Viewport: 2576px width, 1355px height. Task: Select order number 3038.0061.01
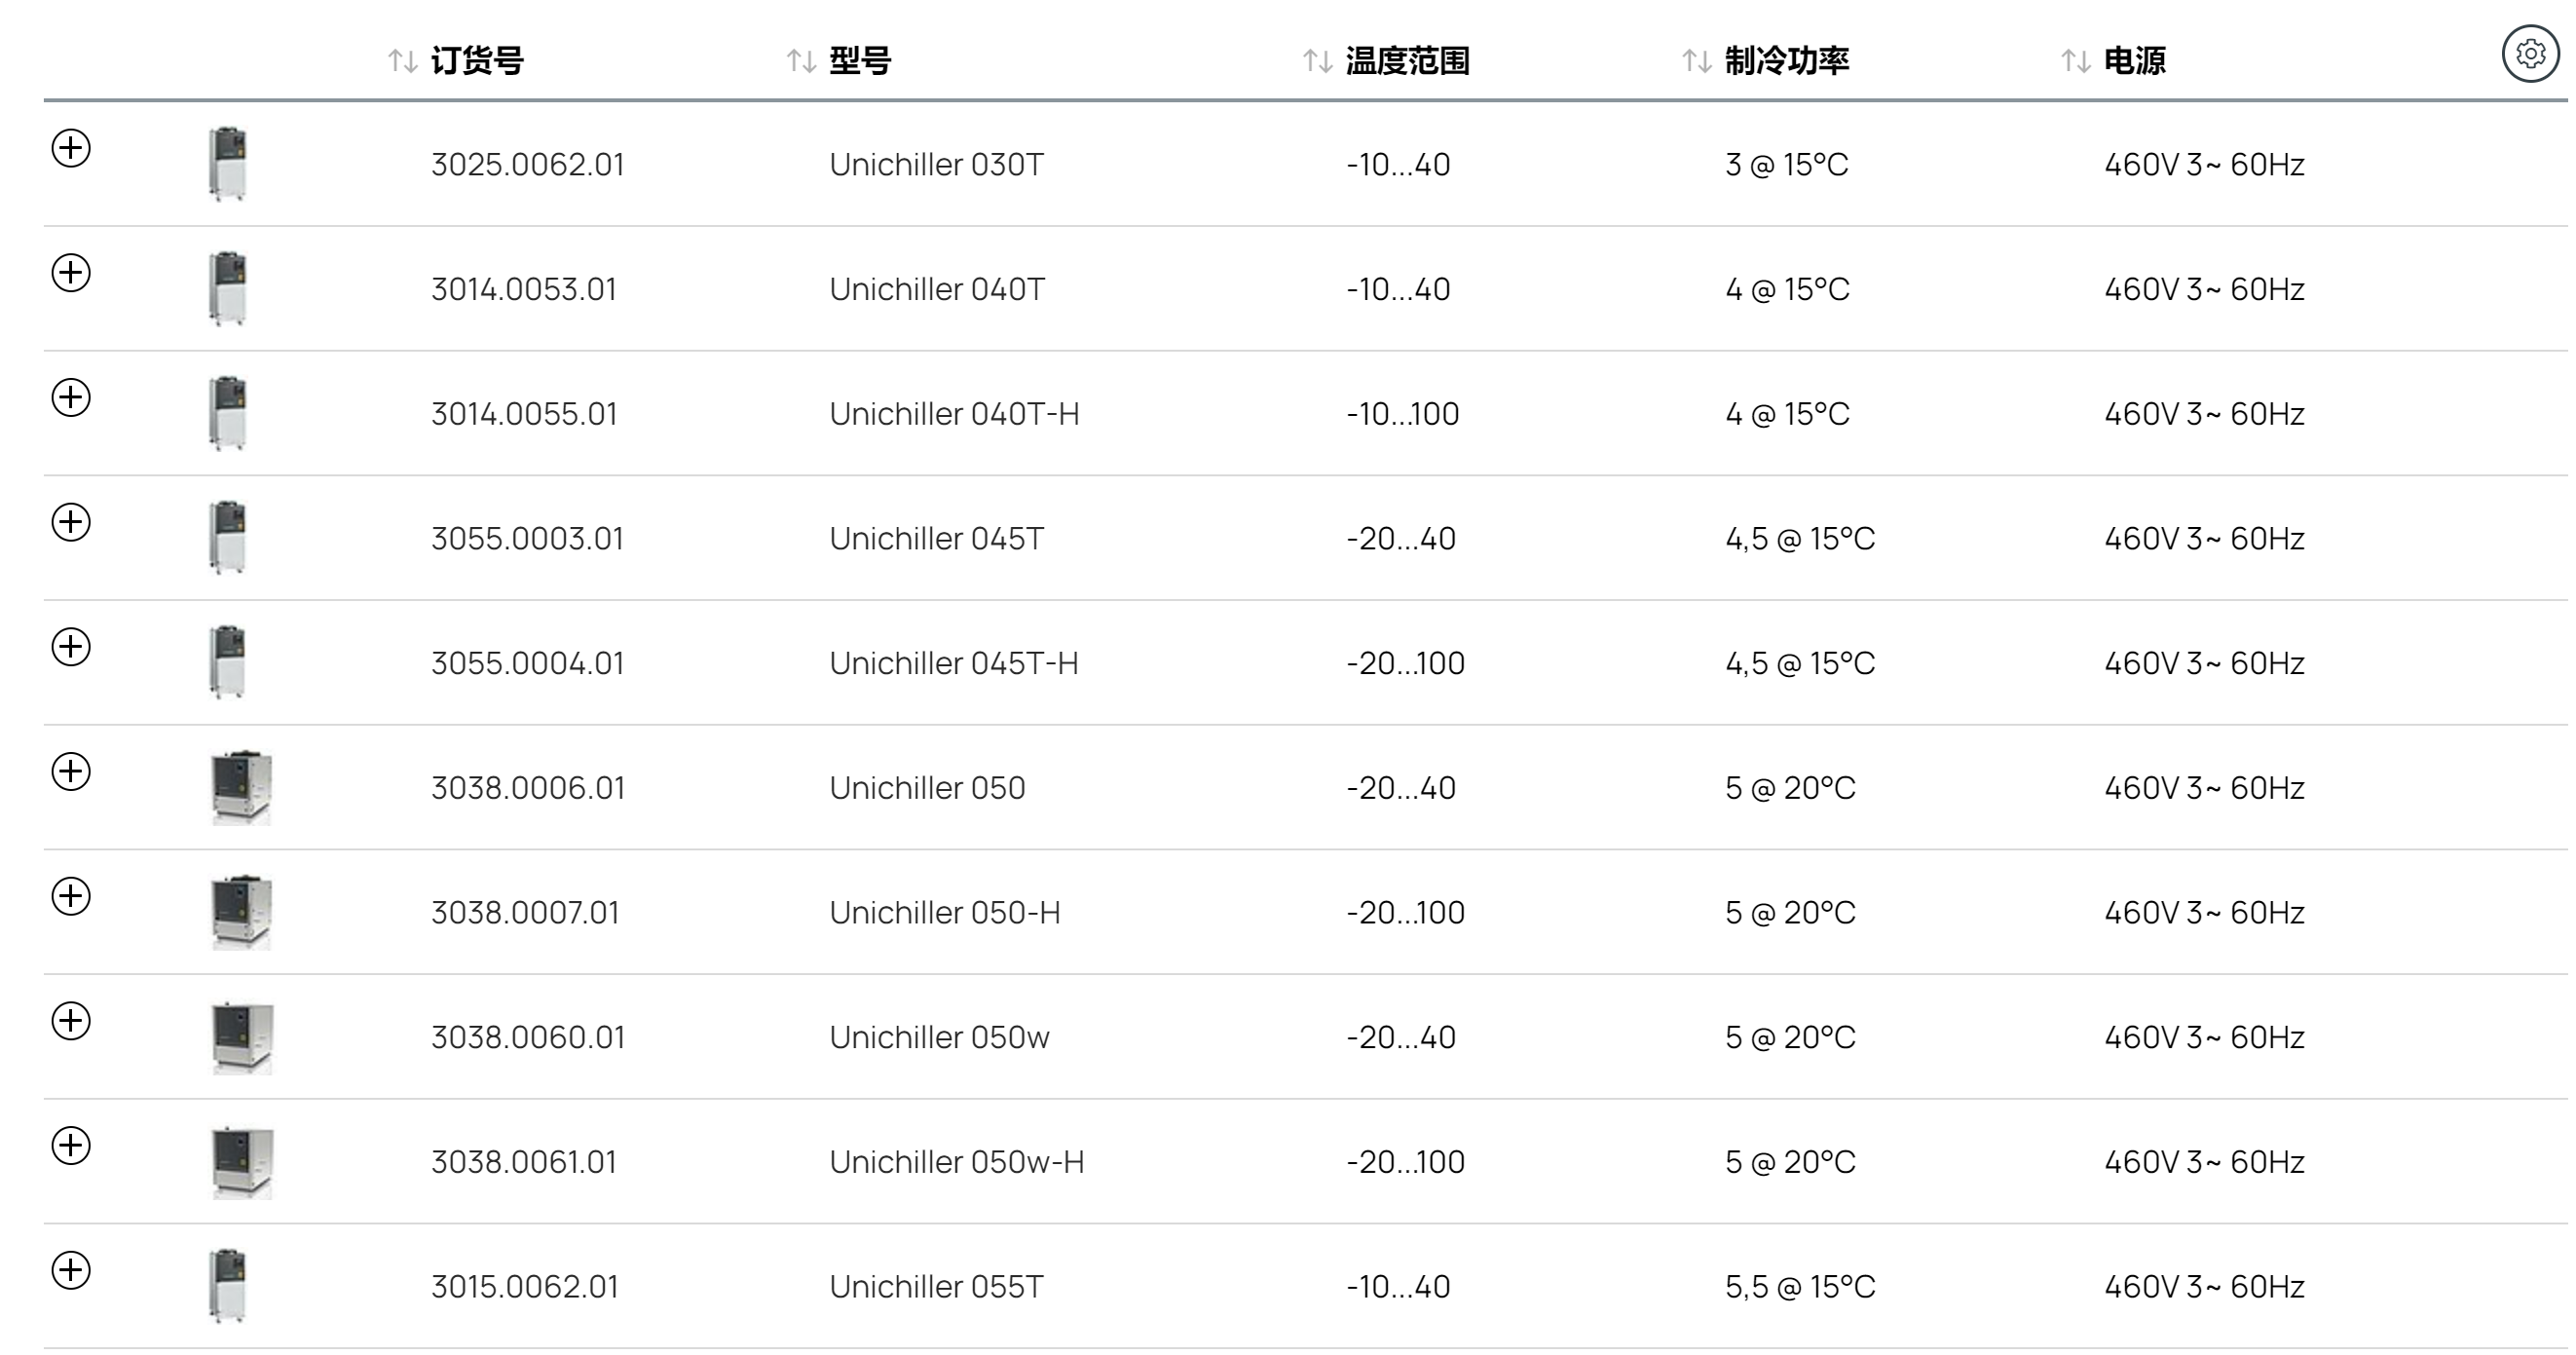click(x=524, y=1162)
